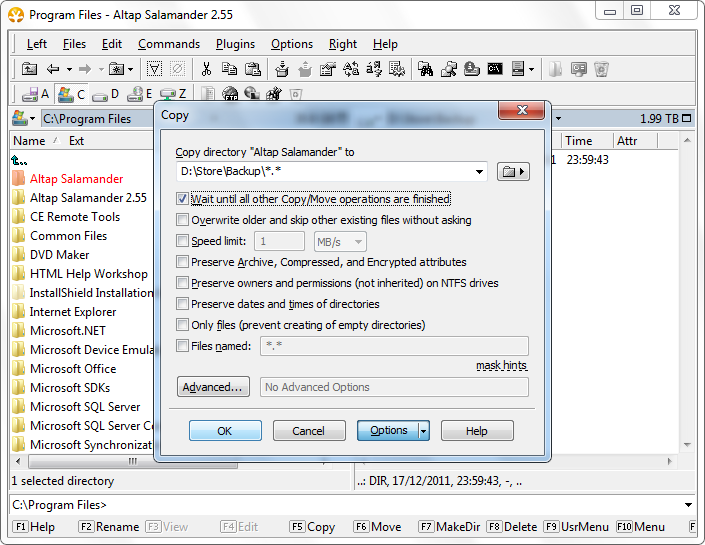Viewport: 705px width, 545px height.
Task: Check Preserve dates and times of directories
Action: 182,304
